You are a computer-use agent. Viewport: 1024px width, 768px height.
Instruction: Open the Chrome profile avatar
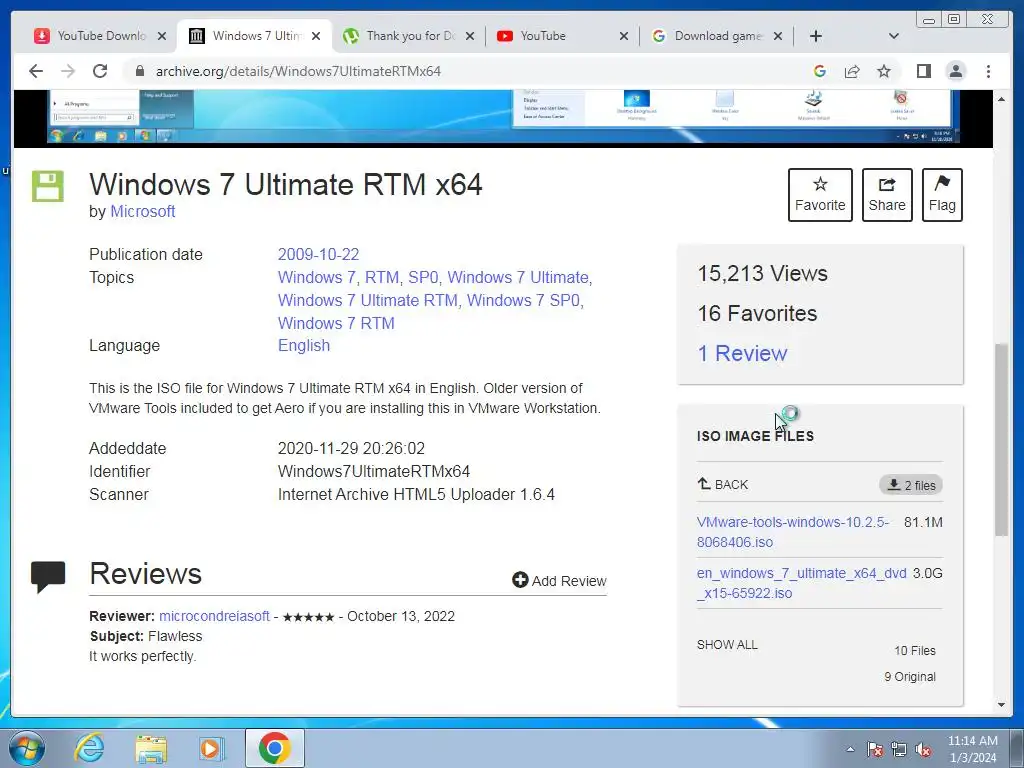pos(956,71)
